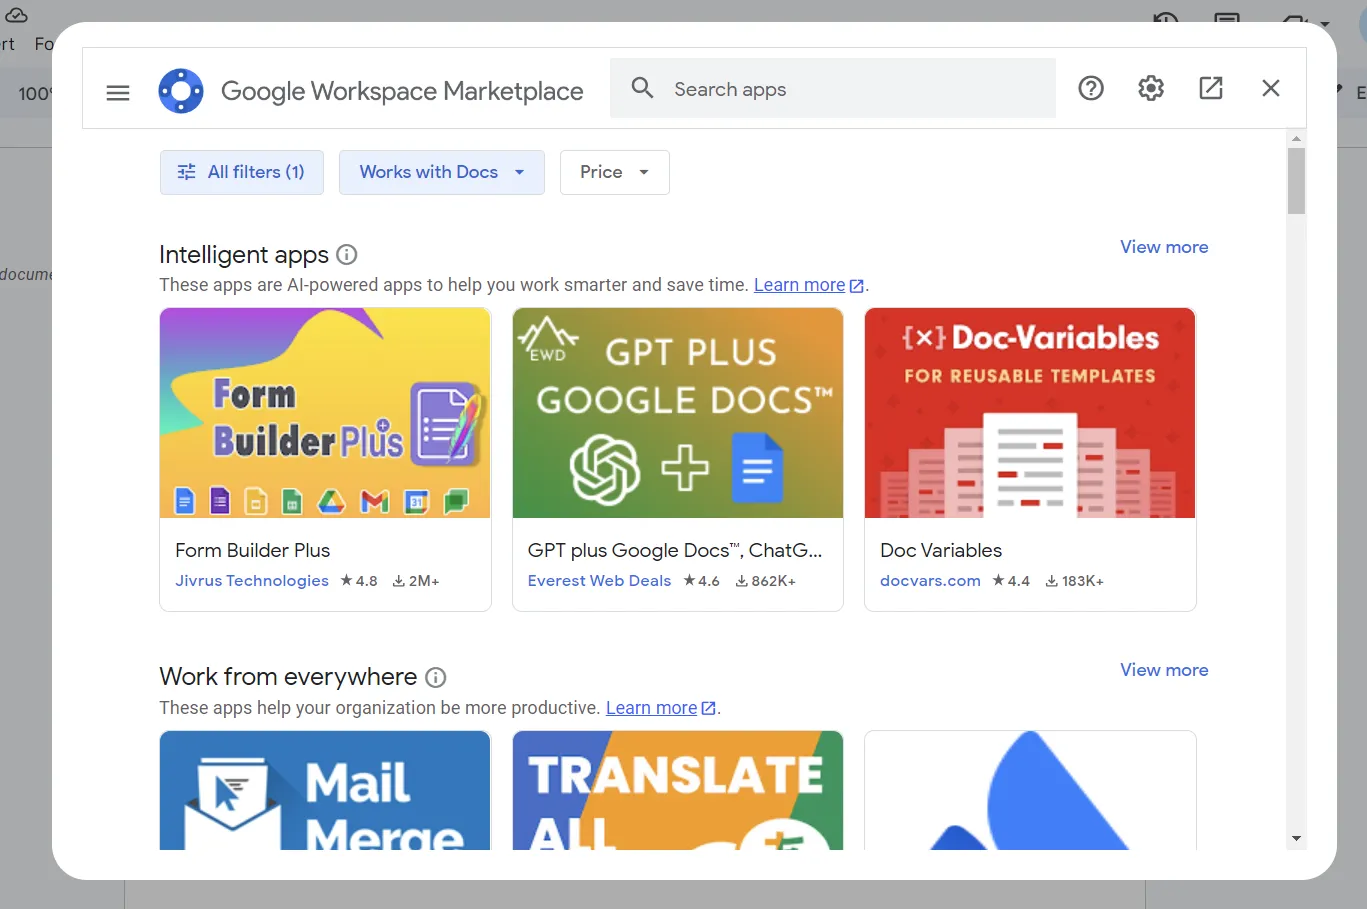Click the 862K+ downloads count
The height and width of the screenshot is (909, 1367).
(x=766, y=581)
